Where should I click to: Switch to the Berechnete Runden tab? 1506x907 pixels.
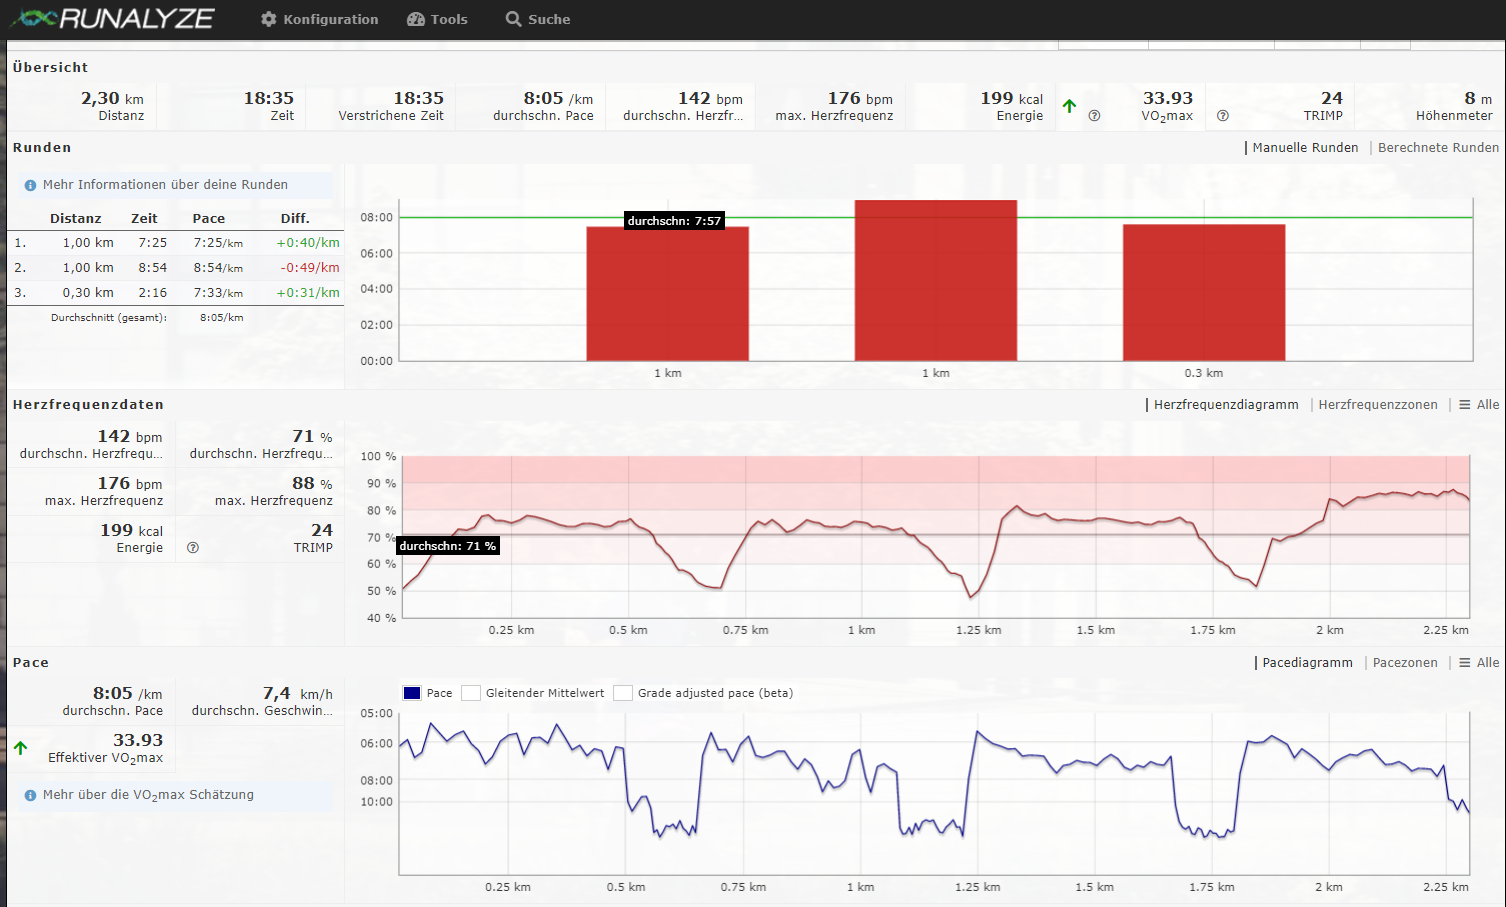tap(1438, 148)
